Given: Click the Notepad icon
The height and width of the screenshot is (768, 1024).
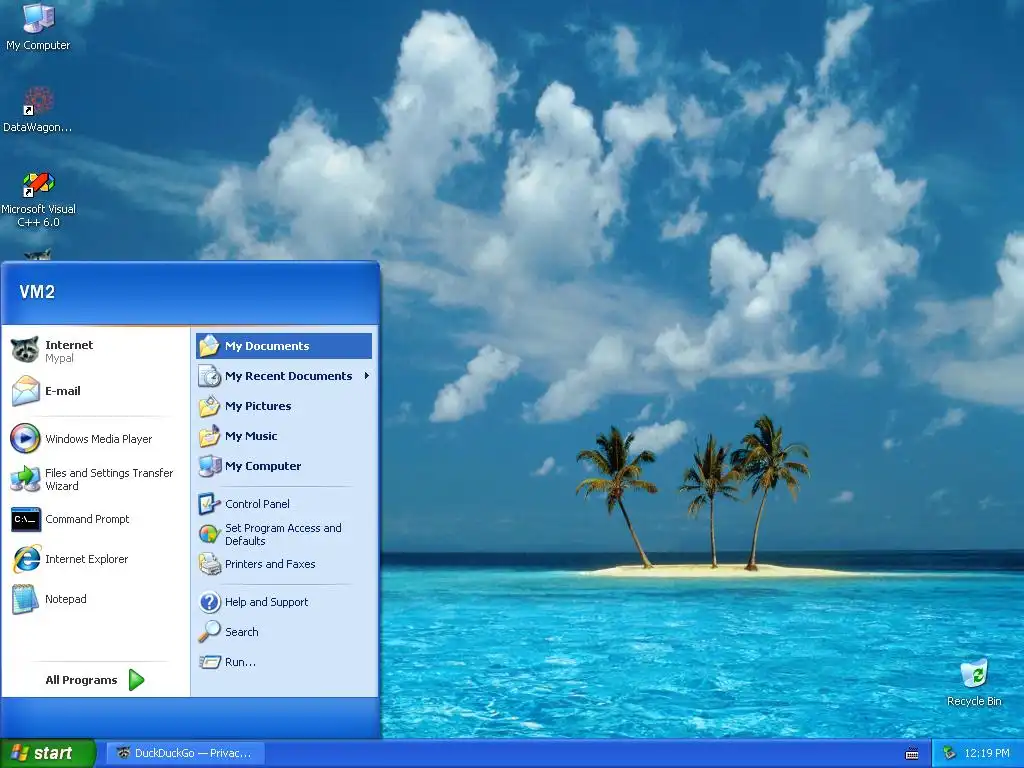Looking at the screenshot, I should pyautogui.click(x=25, y=599).
